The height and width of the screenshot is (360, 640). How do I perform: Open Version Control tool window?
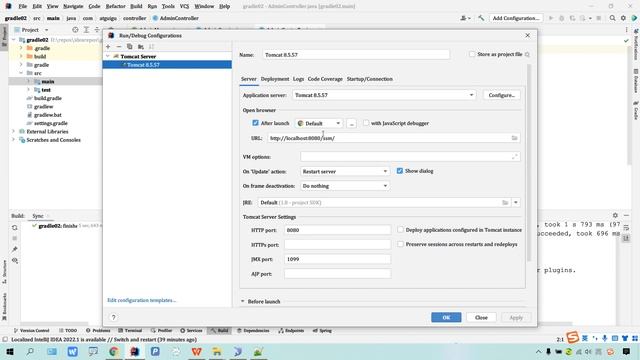31,330
